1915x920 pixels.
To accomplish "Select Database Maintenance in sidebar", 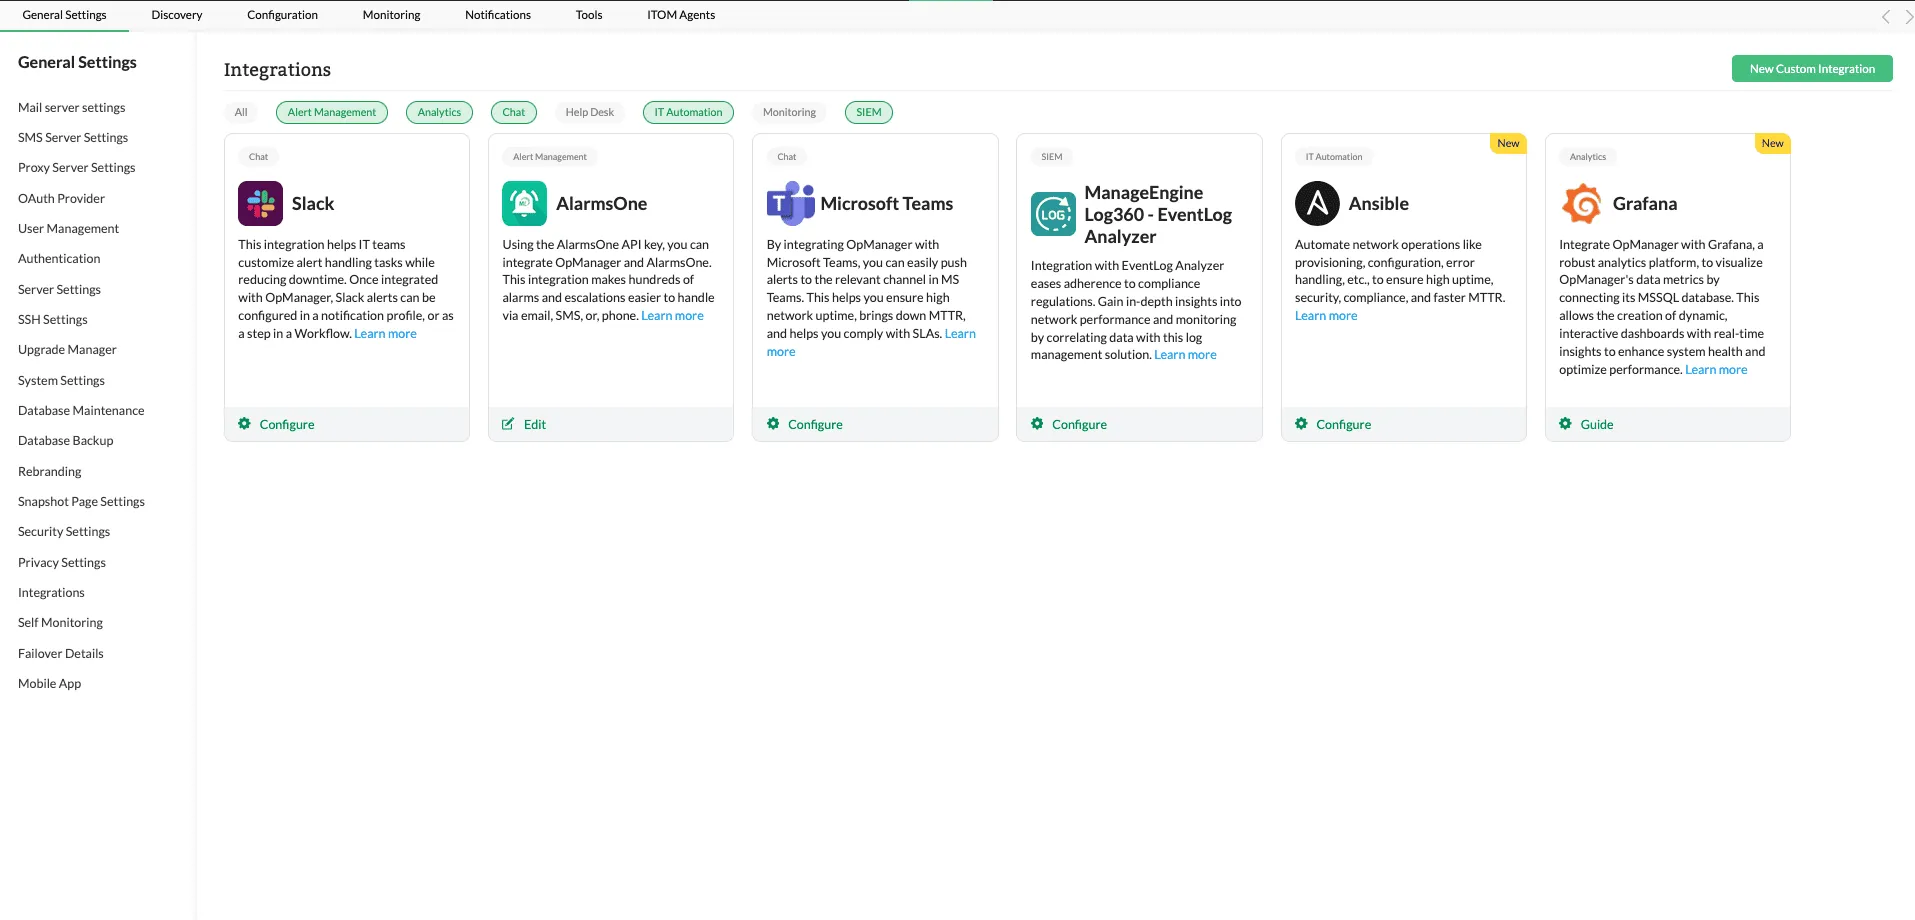I will 81,410.
